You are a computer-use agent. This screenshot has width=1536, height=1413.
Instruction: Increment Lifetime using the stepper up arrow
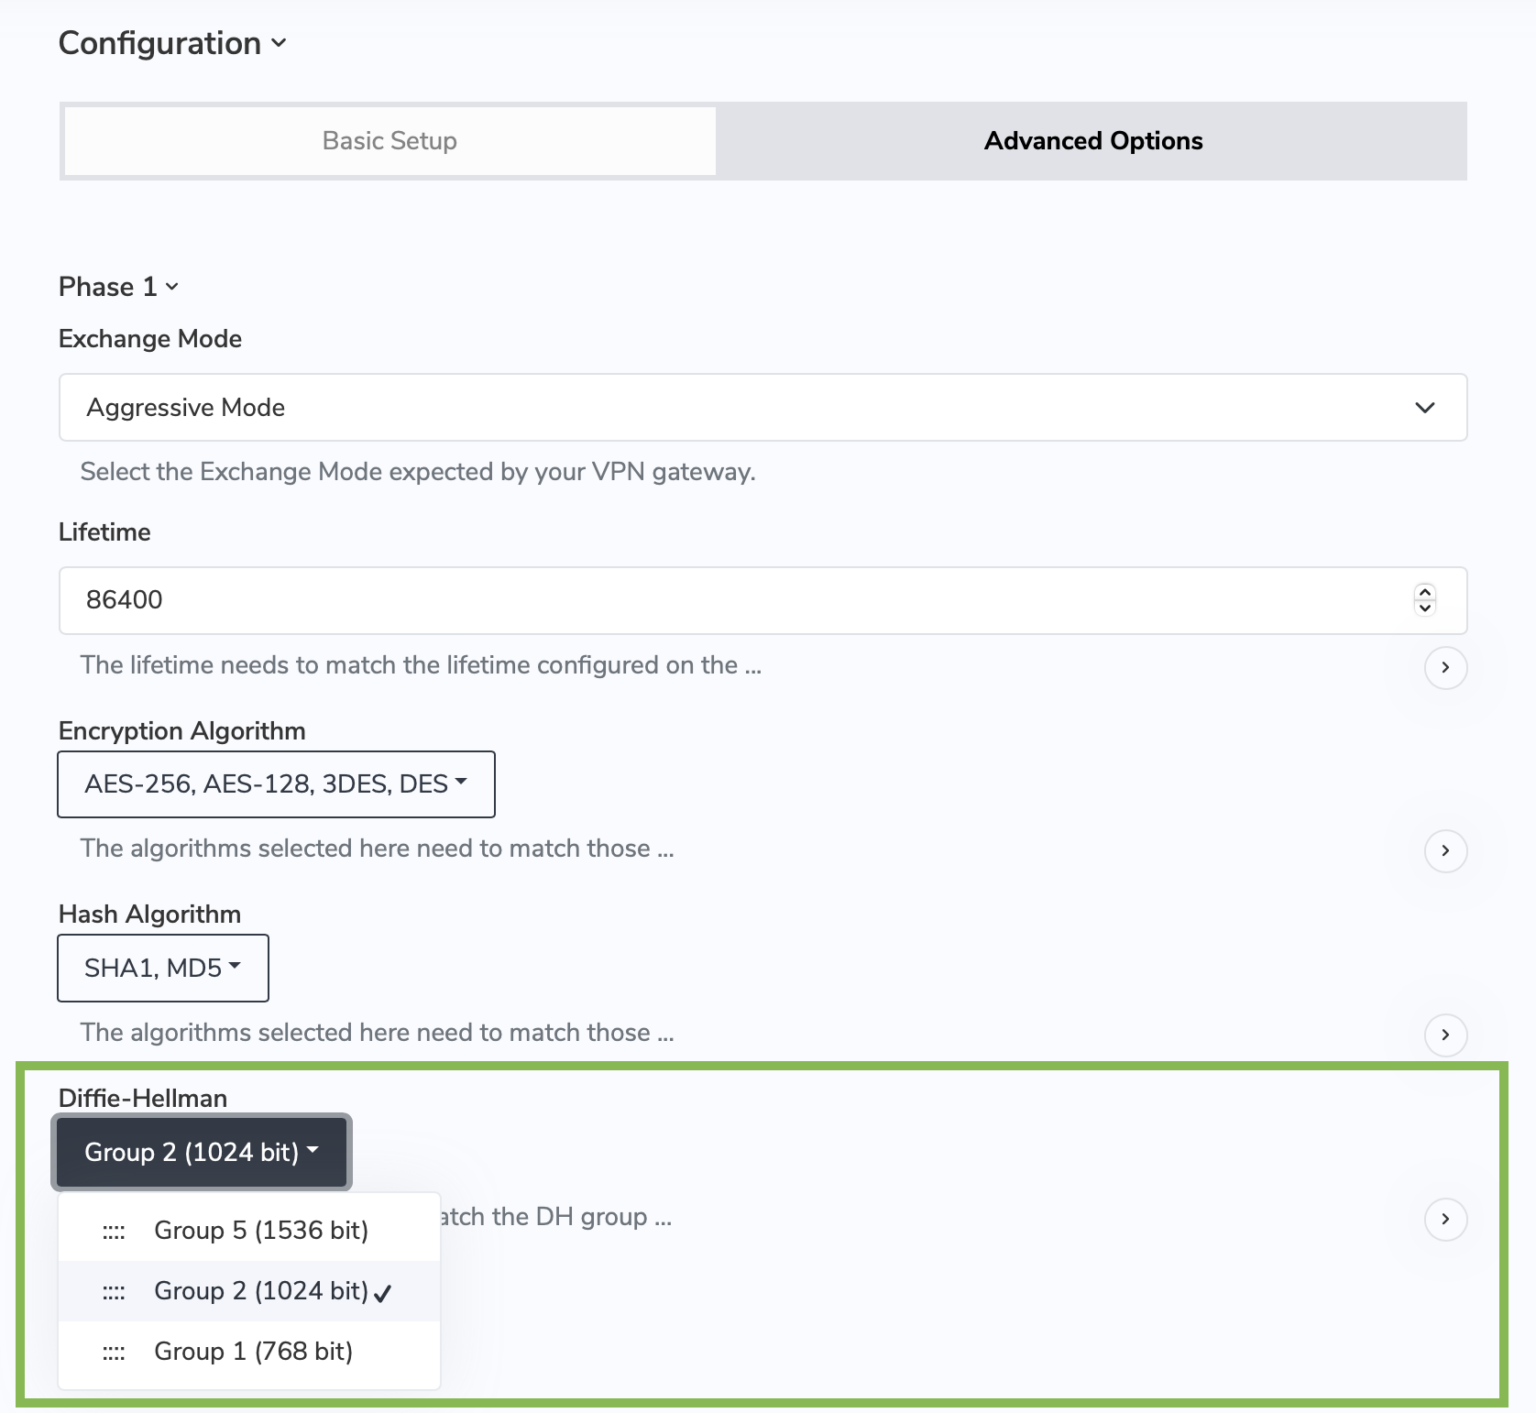click(x=1424, y=593)
